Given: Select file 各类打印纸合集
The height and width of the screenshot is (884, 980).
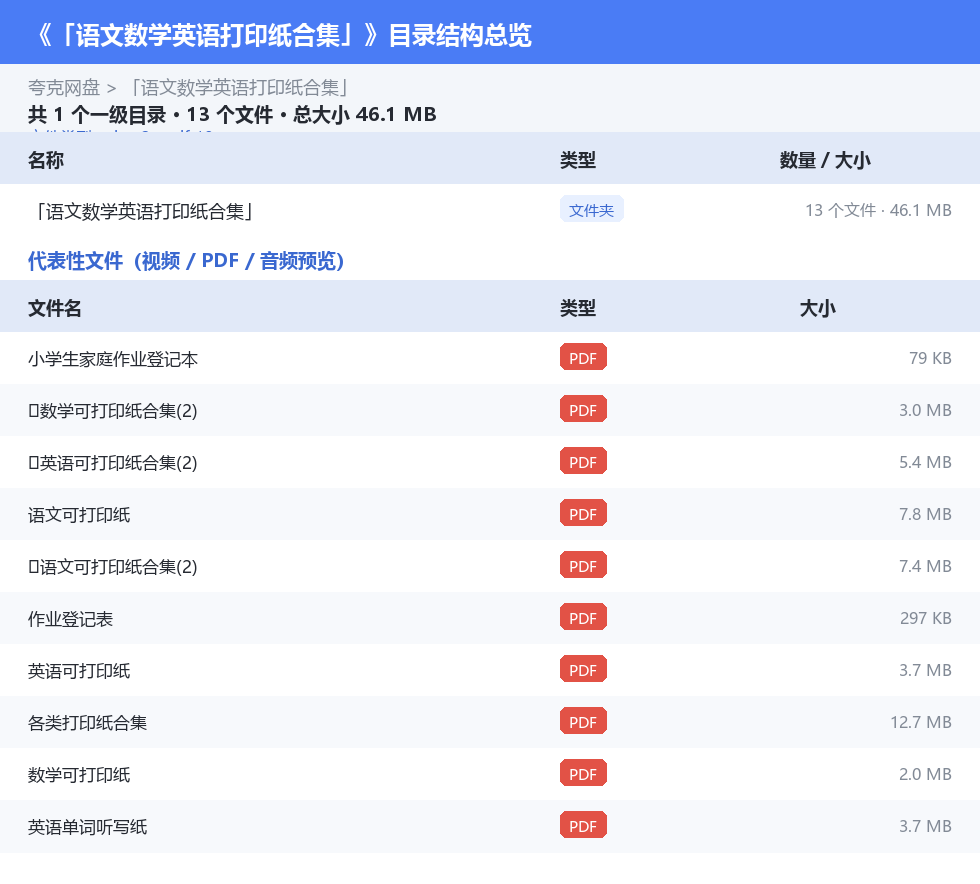Looking at the screenshot, I should pyautogui.click(x=88, y=723).
